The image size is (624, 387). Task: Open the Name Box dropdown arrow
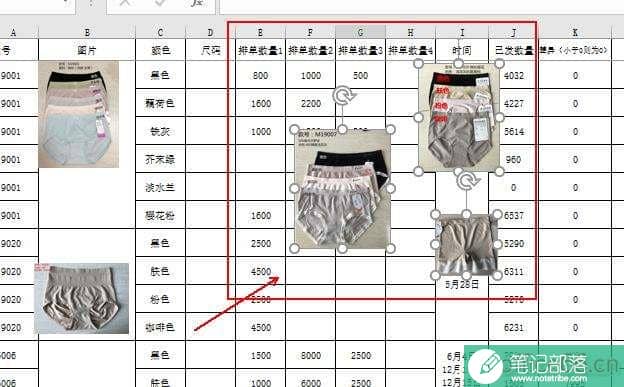click(x=68, y=3)
